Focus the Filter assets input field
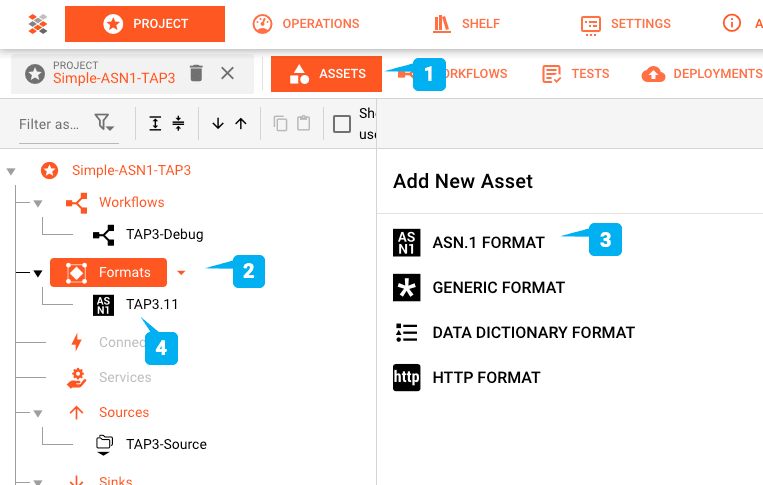The height and width of the screenshot is (485, 763). click(x=55, y=125)
